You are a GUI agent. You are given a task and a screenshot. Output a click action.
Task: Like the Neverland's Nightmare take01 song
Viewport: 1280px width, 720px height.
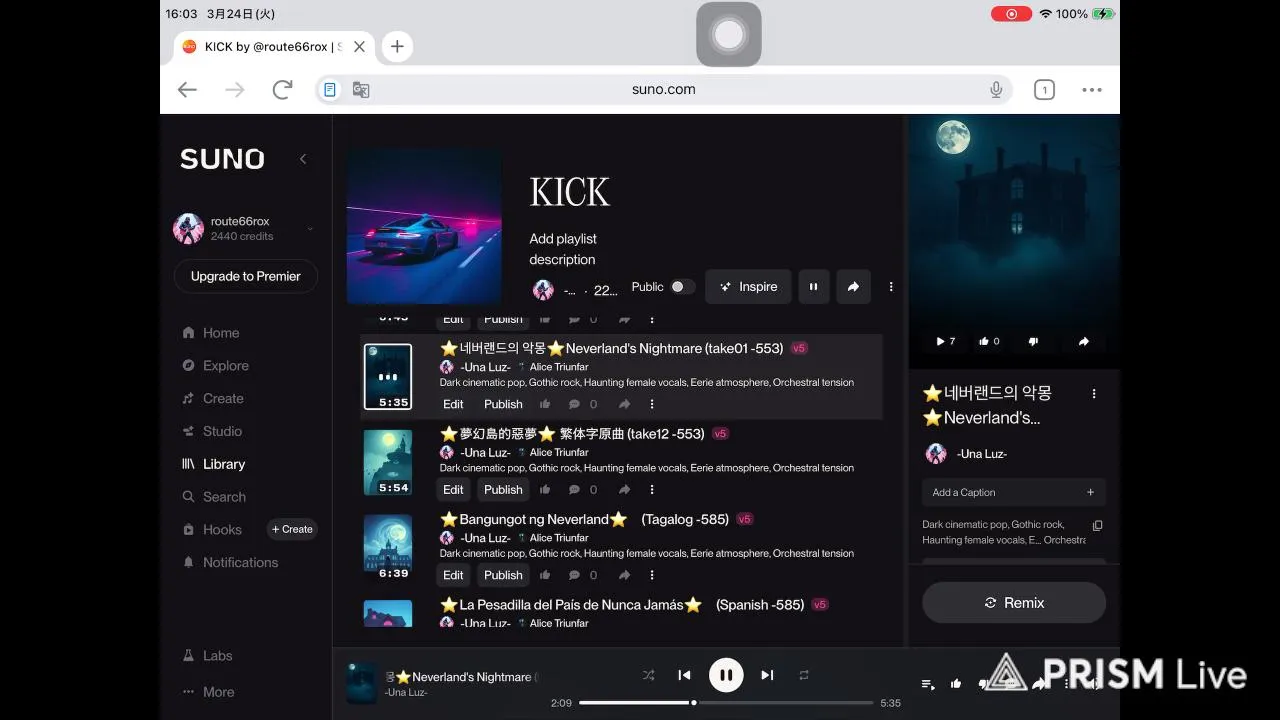tap(545, 404)
